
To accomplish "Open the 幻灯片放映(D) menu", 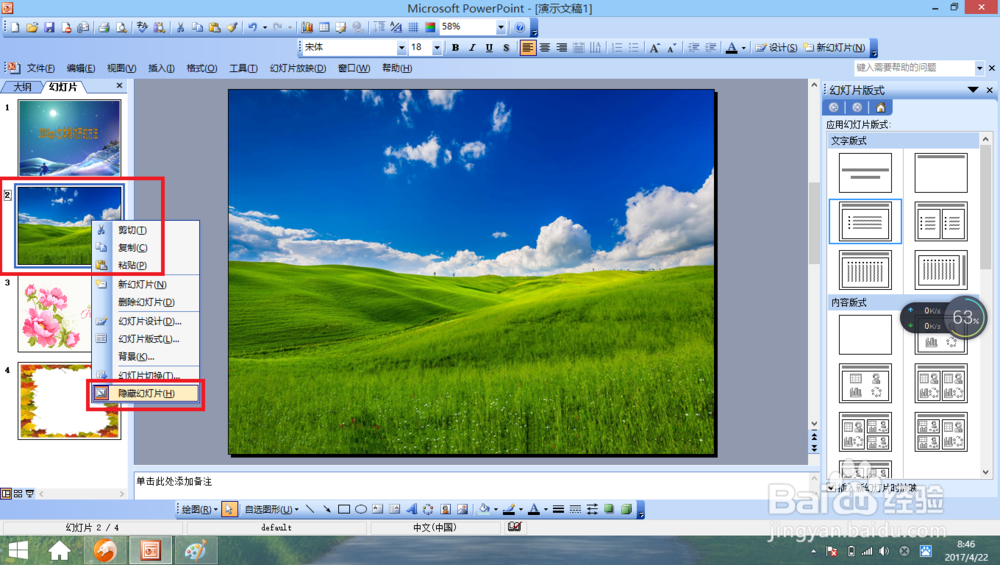I will click(x=298, y=68).
